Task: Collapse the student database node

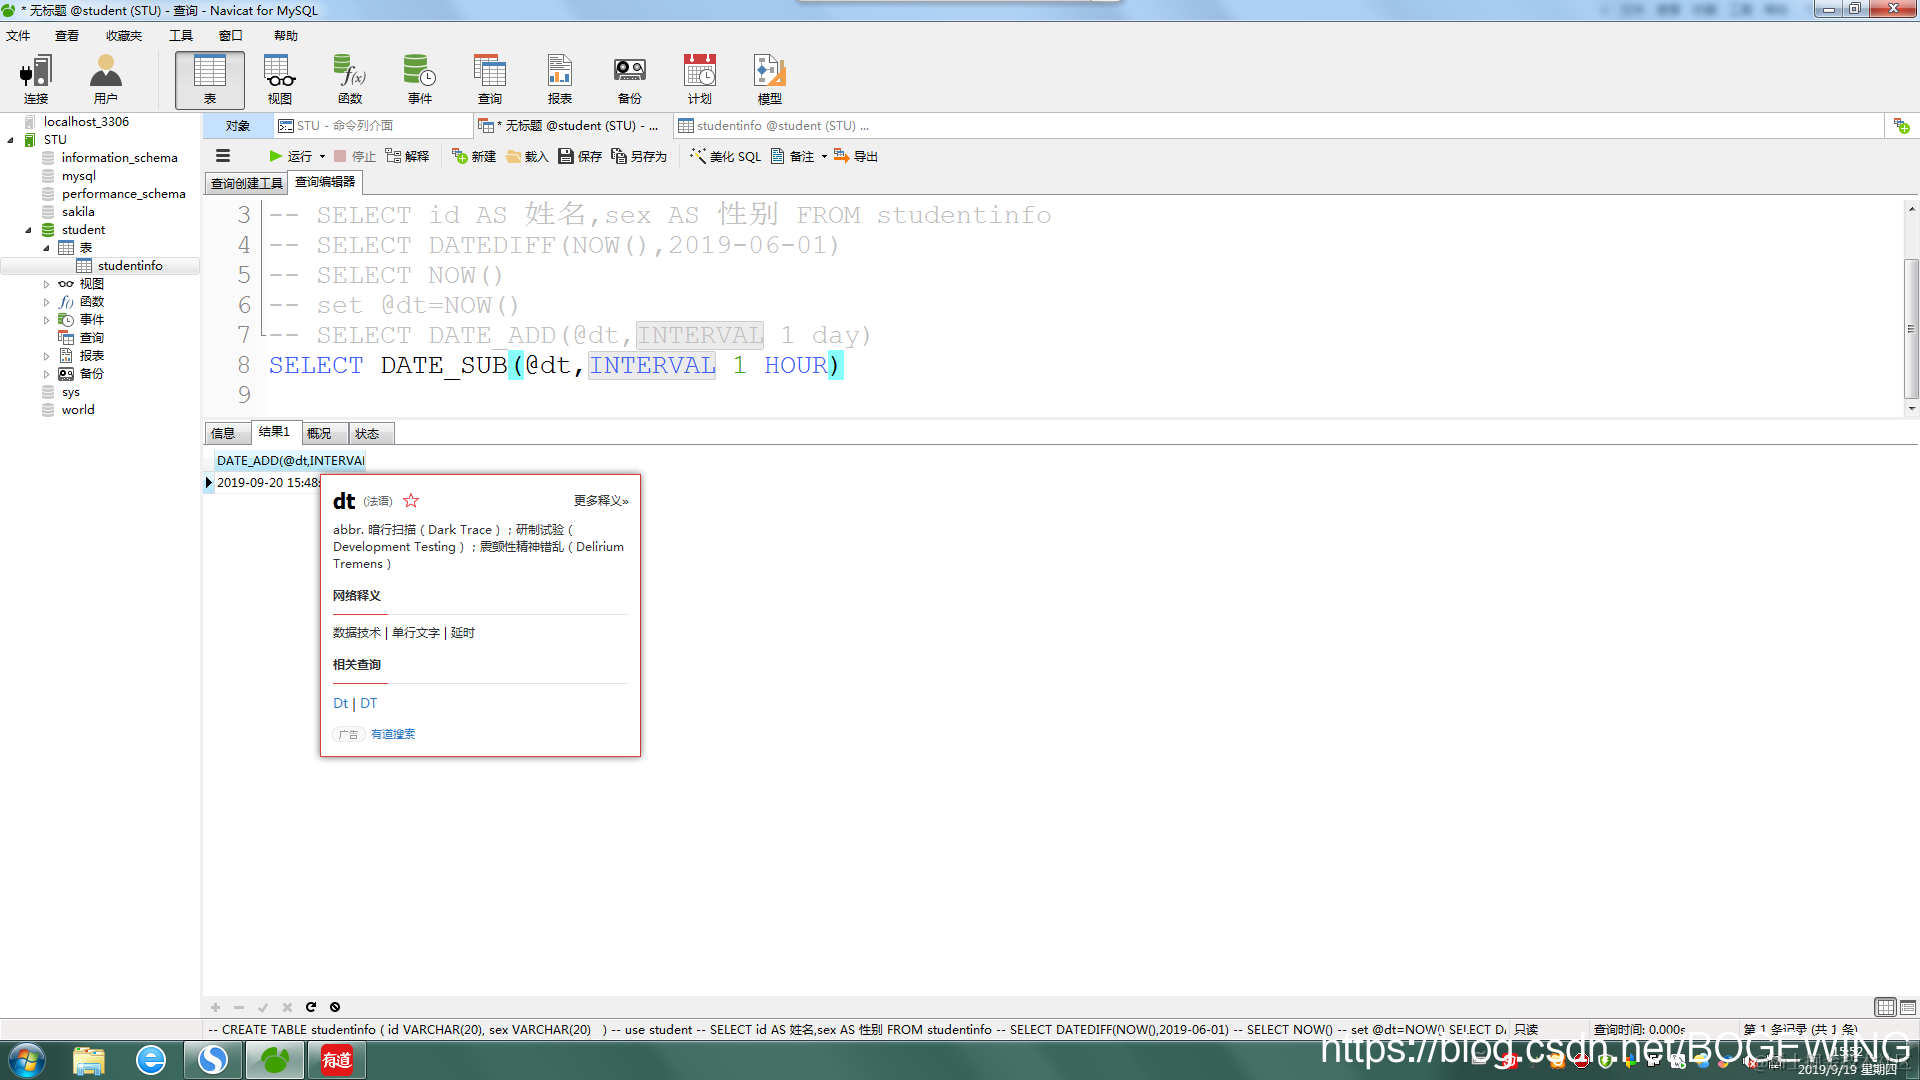Action: coord(28,230)
